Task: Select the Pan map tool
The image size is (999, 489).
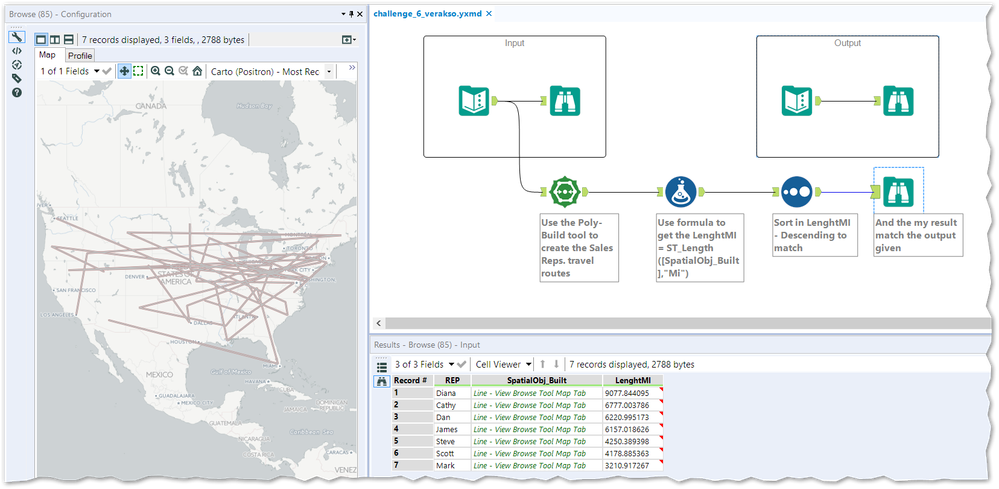Action: tap(124, 71)
